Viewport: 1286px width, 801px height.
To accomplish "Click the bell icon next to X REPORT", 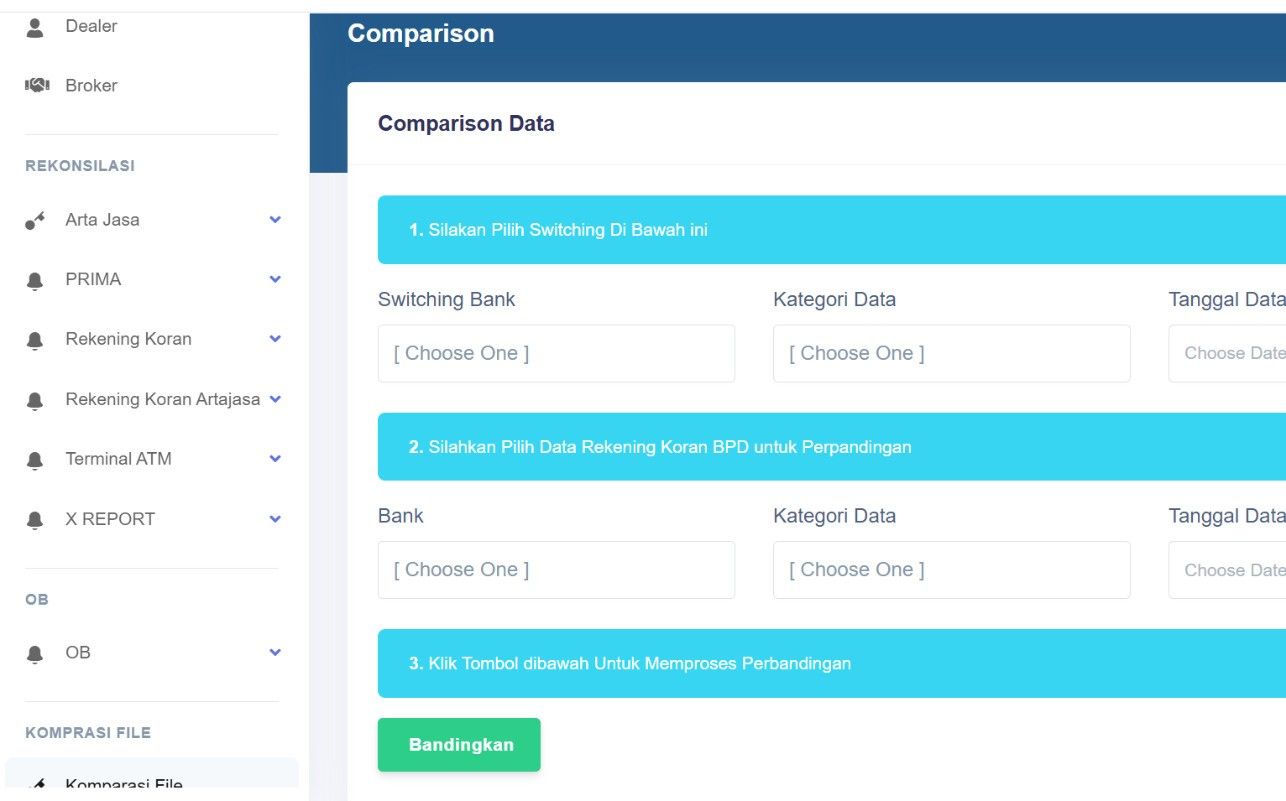I will (x=35, y=521).
